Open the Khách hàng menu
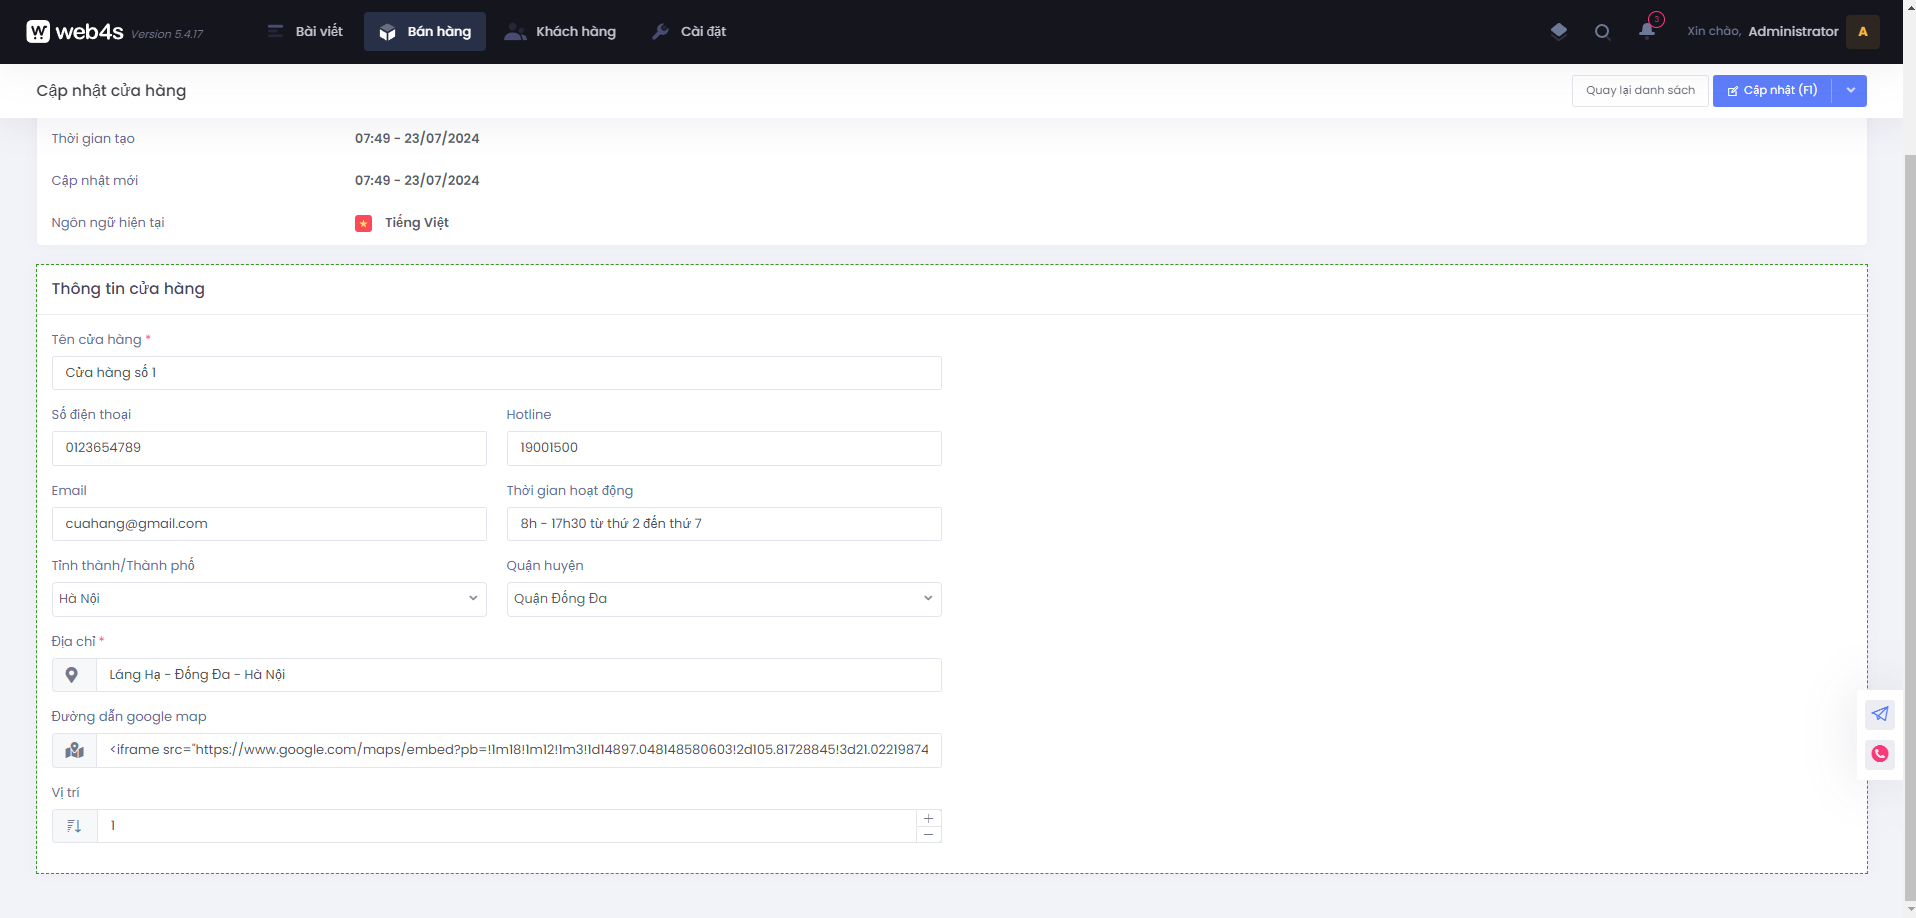Image resolution: width=1916 pixels, height=918 pixels. coord(561,32)
